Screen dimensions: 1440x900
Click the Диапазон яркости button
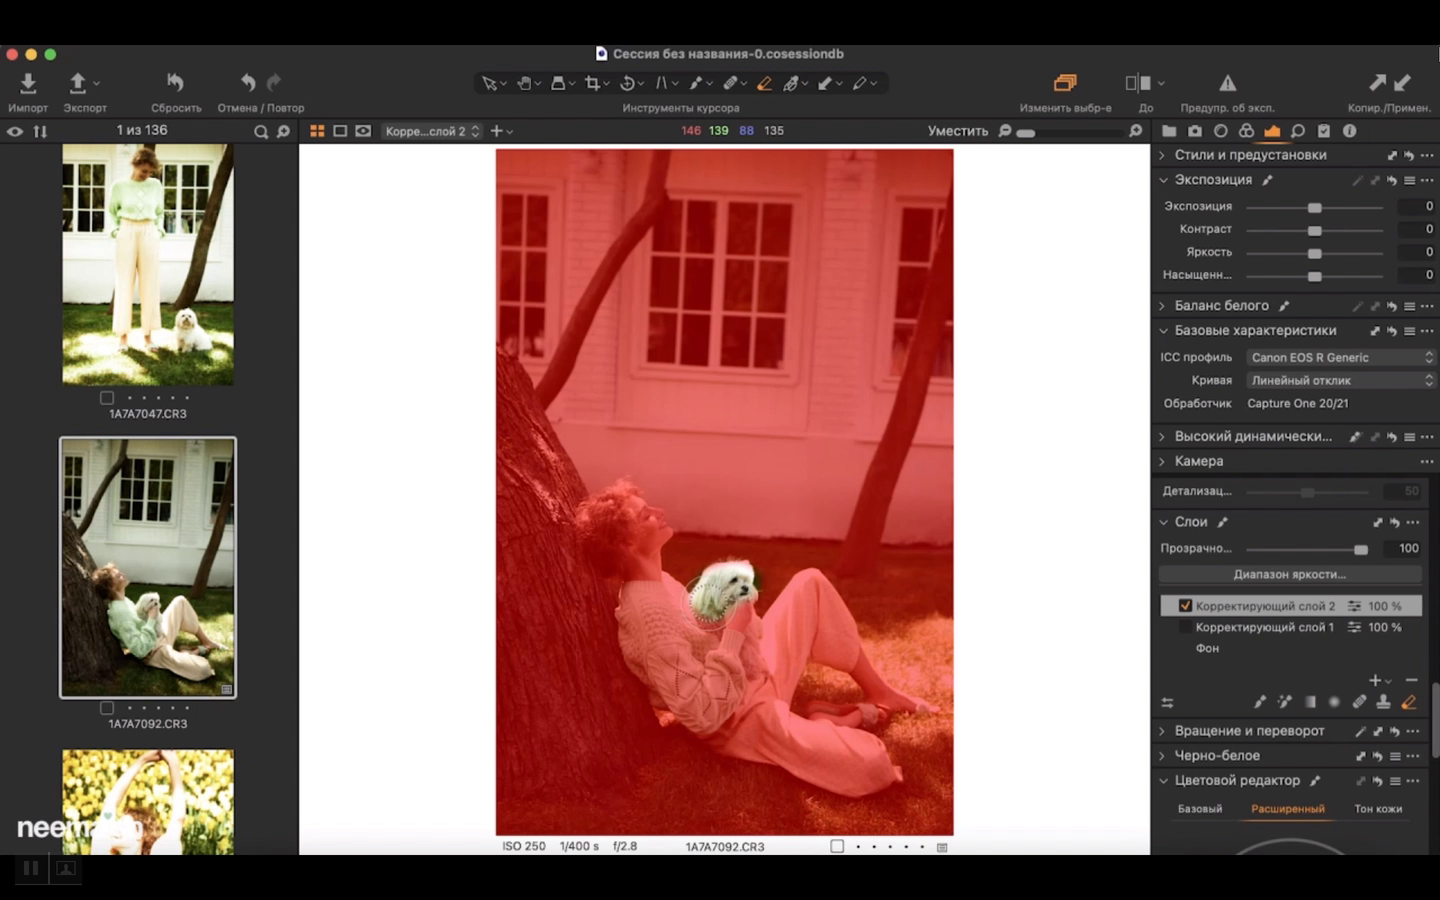tap(1289, 575)
